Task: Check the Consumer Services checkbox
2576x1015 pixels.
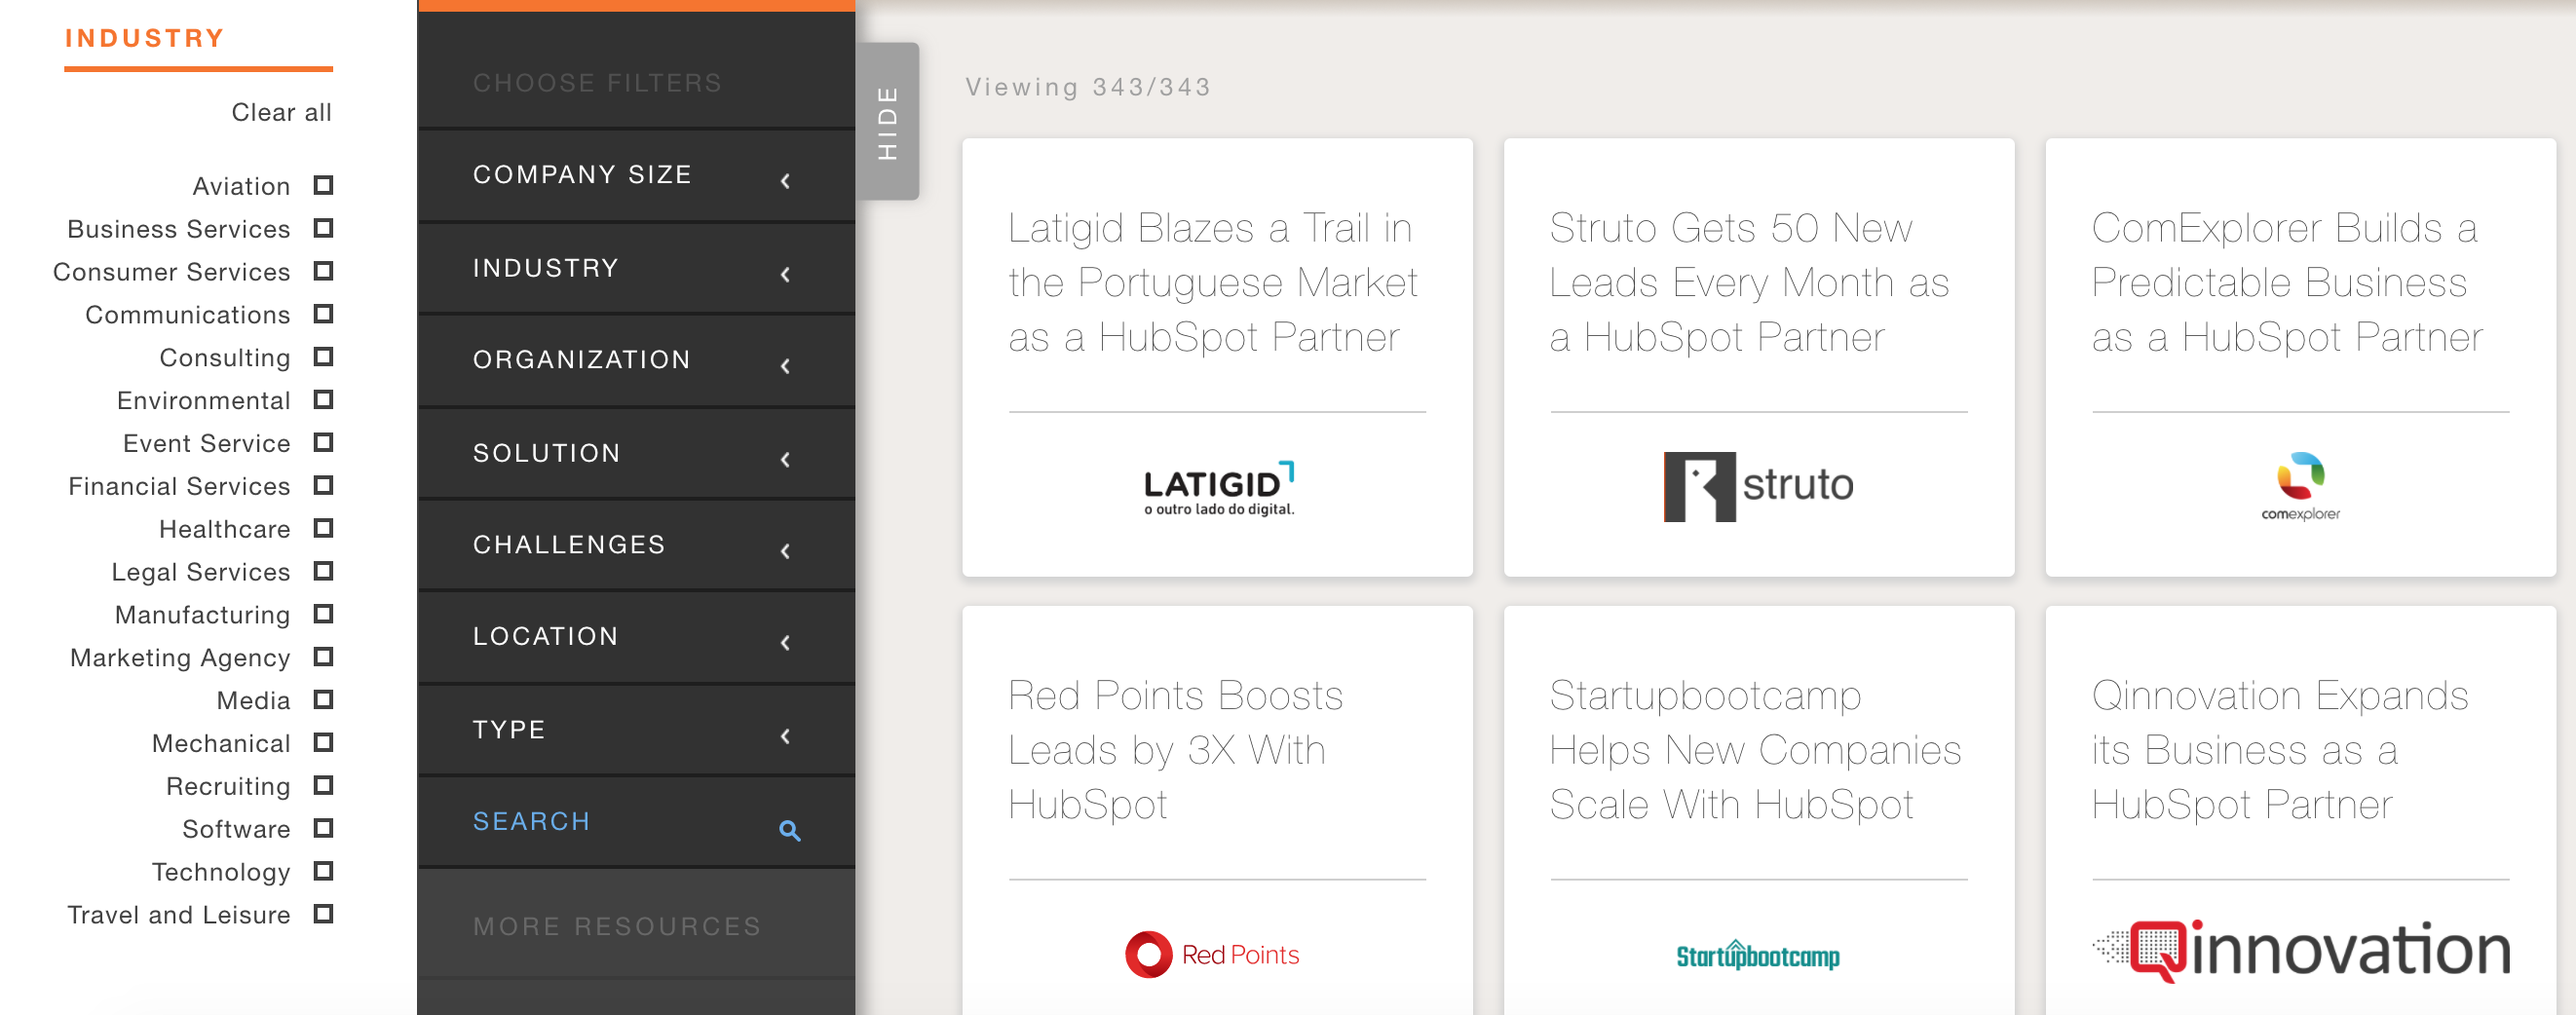Action: click(323, 271)
